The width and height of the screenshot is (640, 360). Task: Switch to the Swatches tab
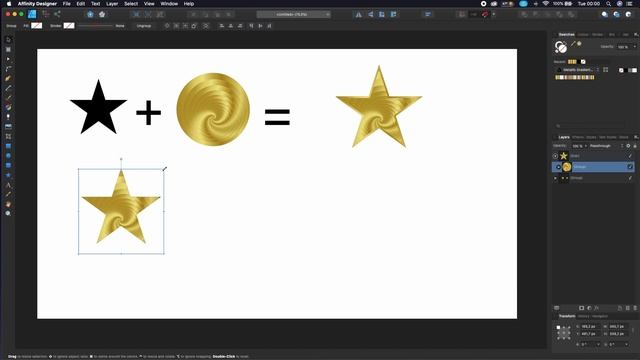(x=566, y=35)
